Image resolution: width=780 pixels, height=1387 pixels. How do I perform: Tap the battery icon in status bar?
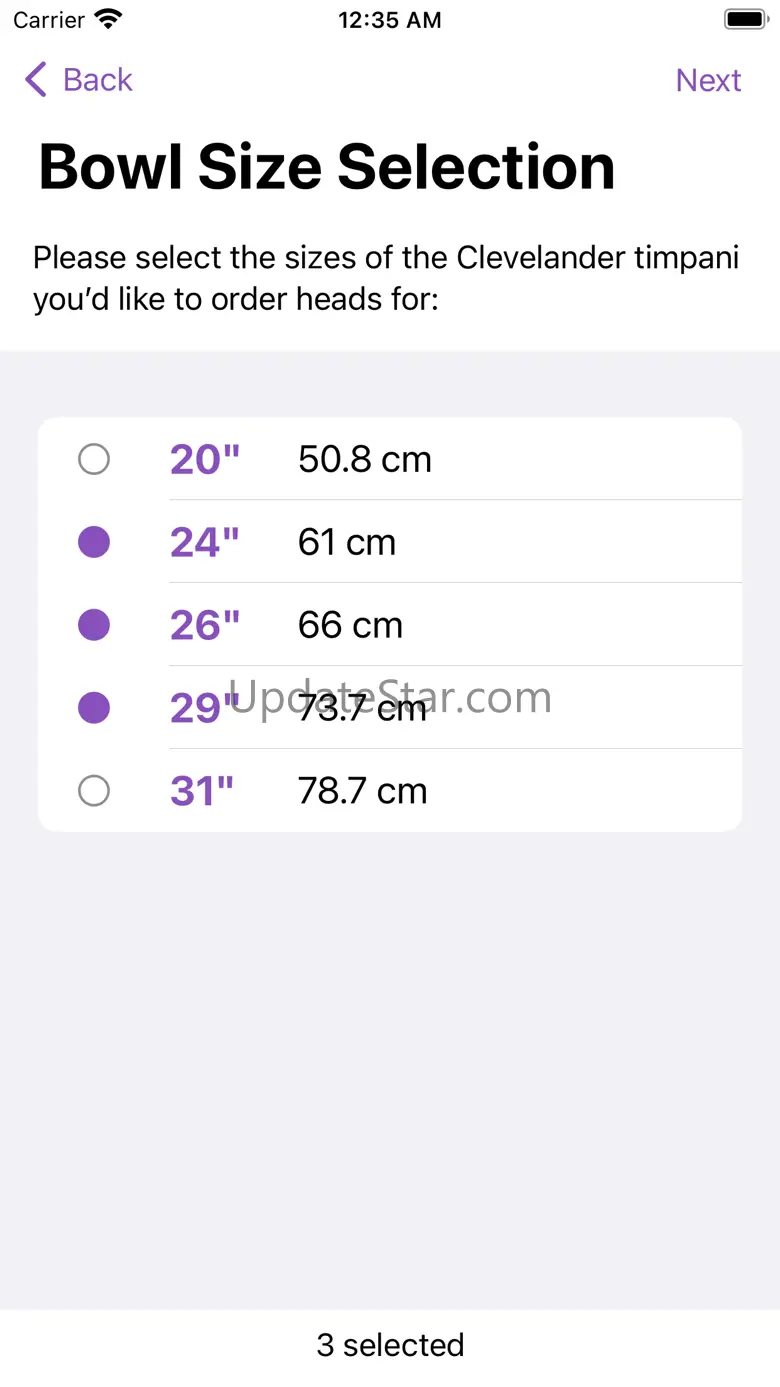[x=745, y=20]
